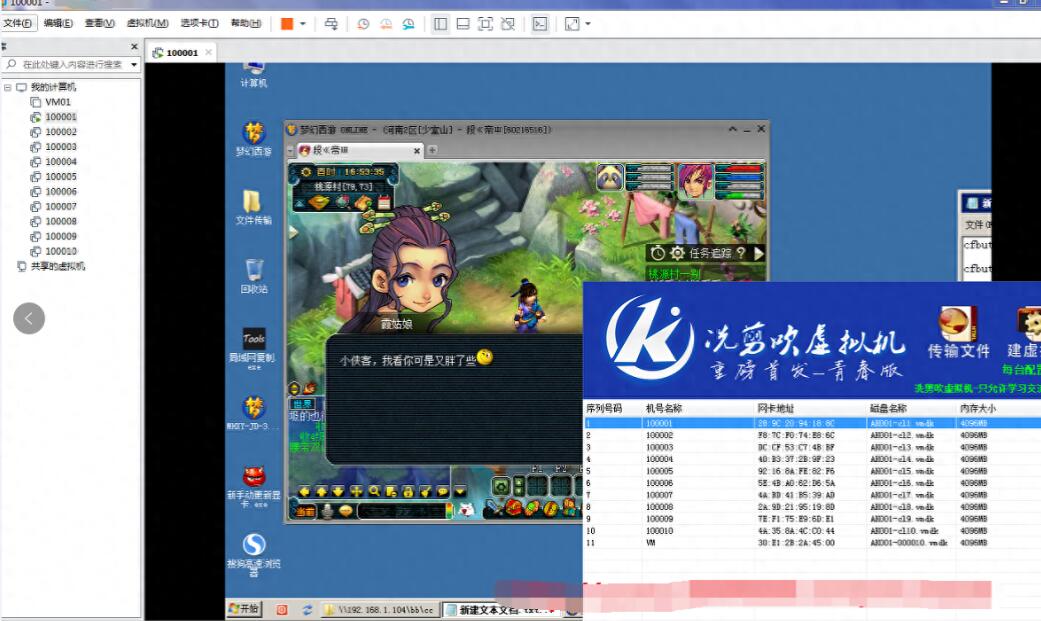Screen dimensions: 1041x621
Task: Click the 开始 start button in guest
Action: pyautogui.click(x=245, y=608)
